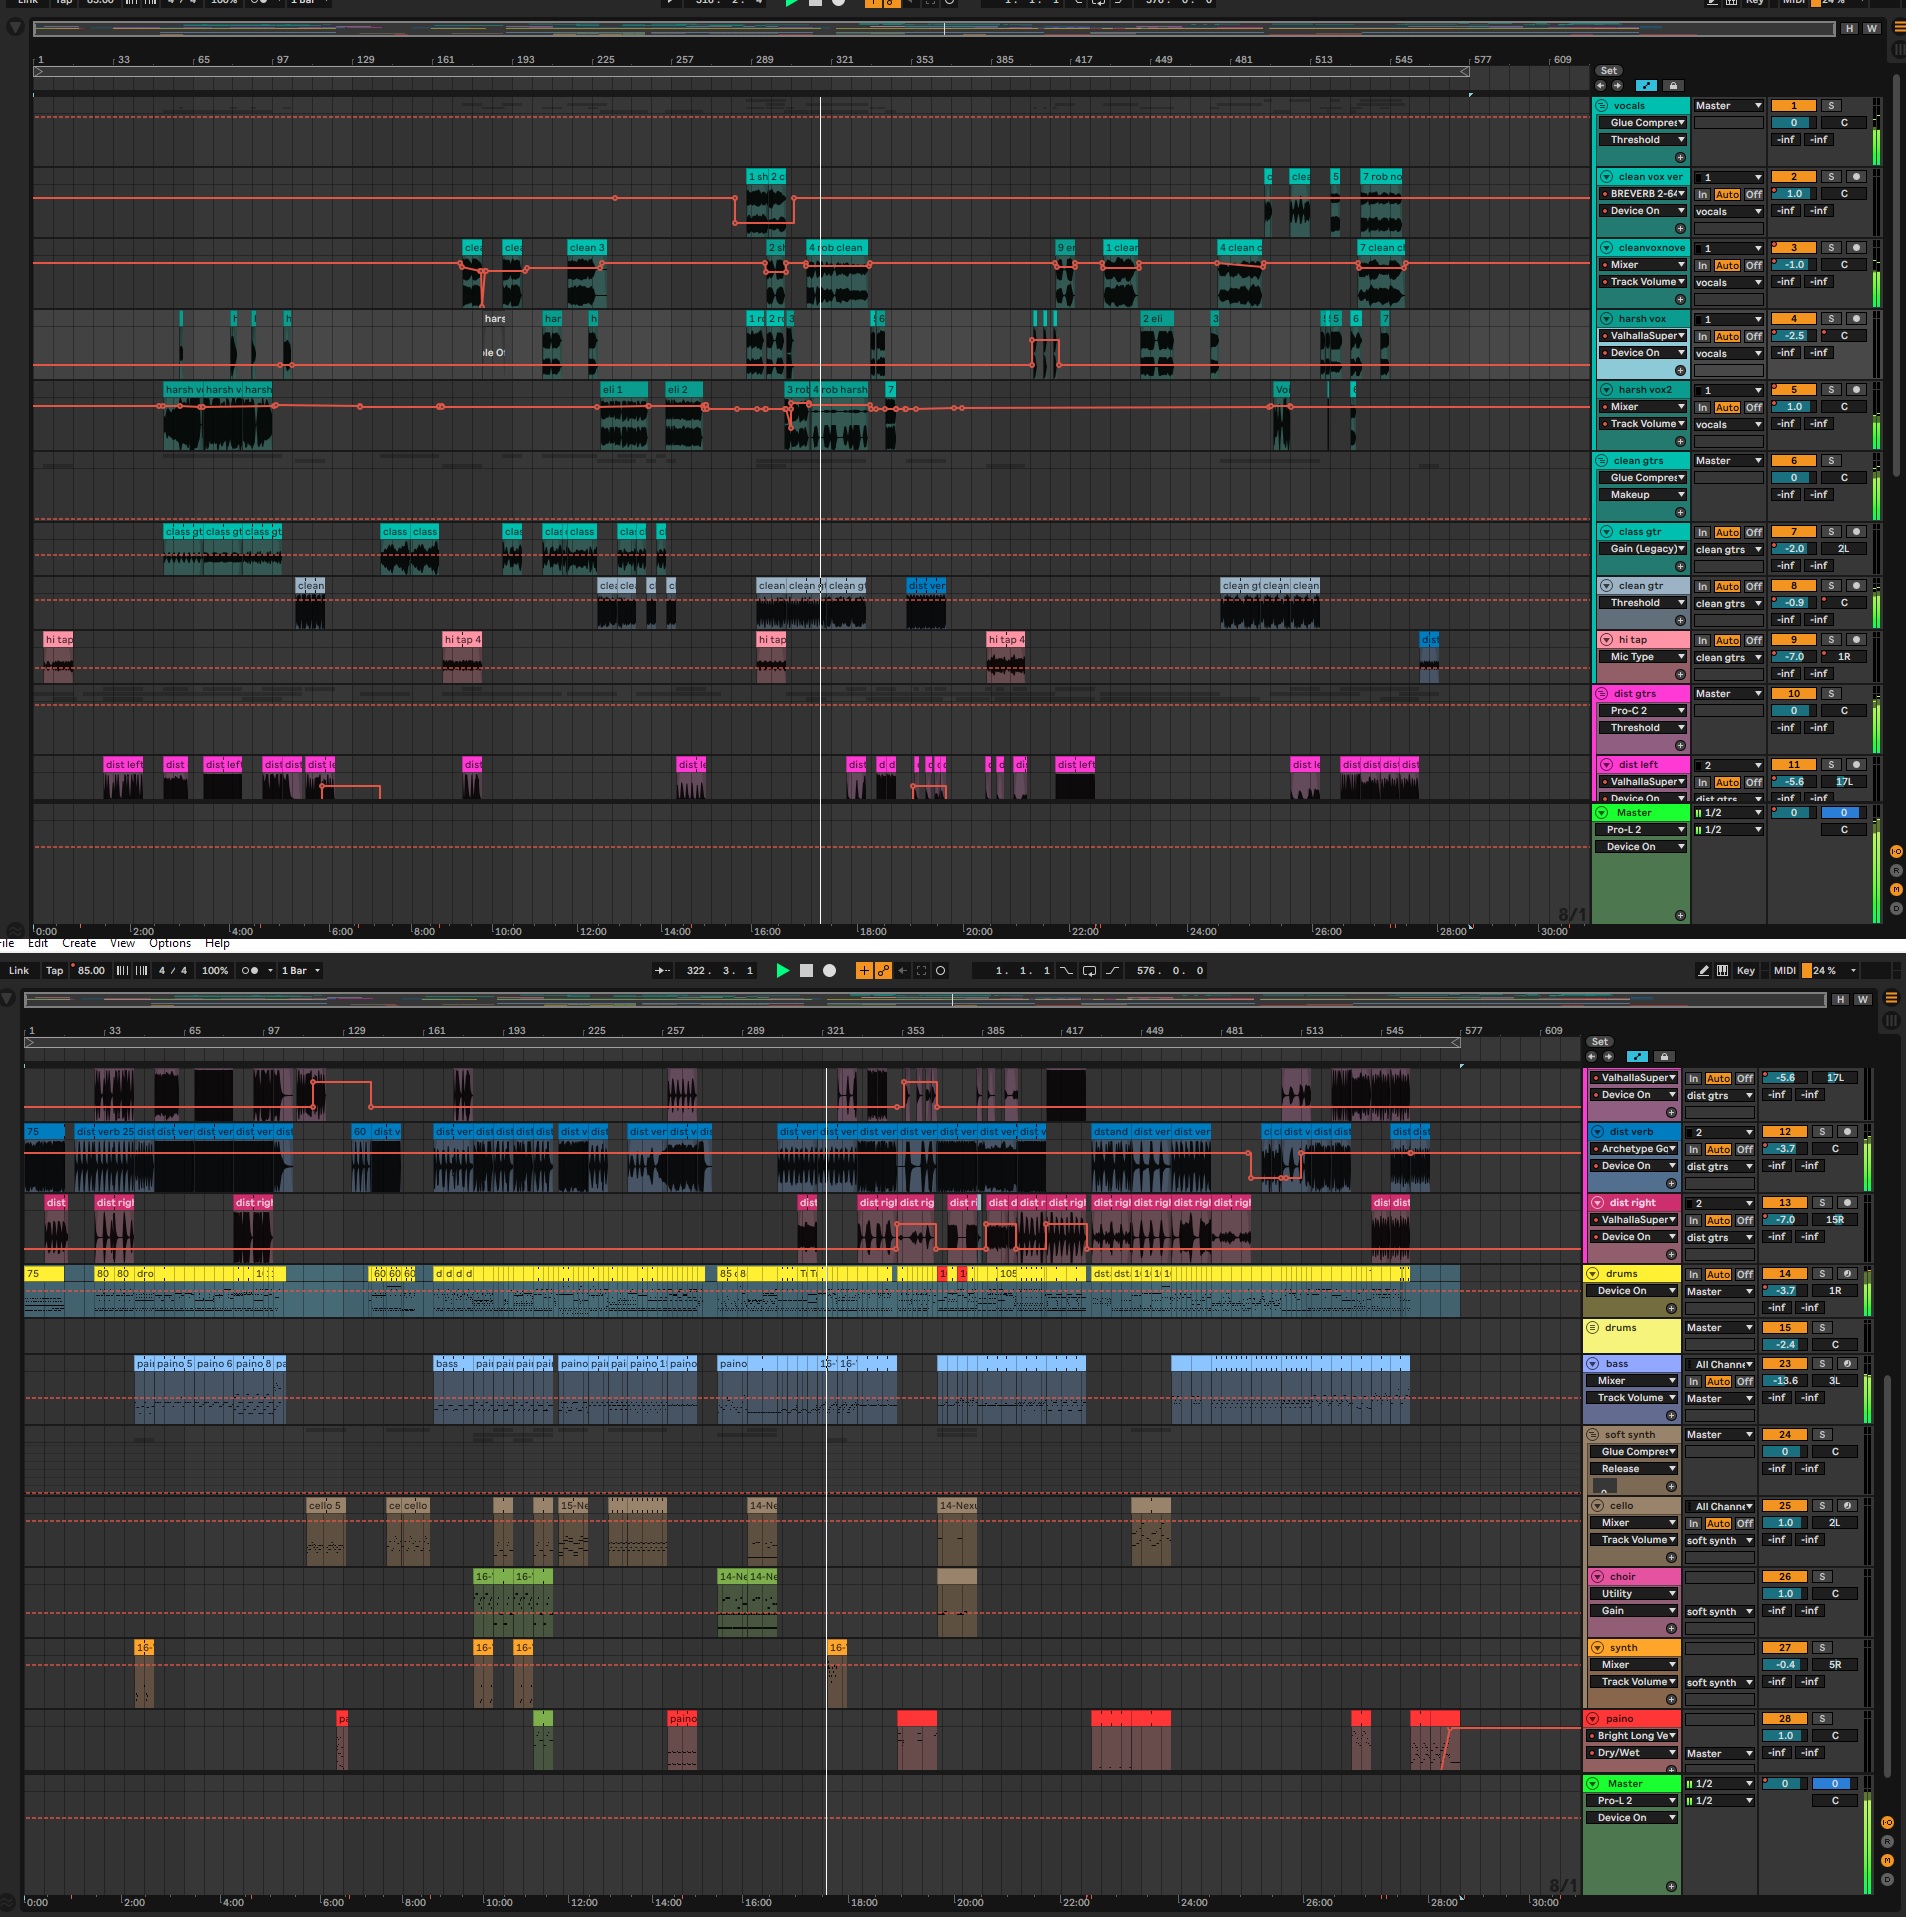
Task: Select the 4 rob clean clip
Action: (836, 248)
